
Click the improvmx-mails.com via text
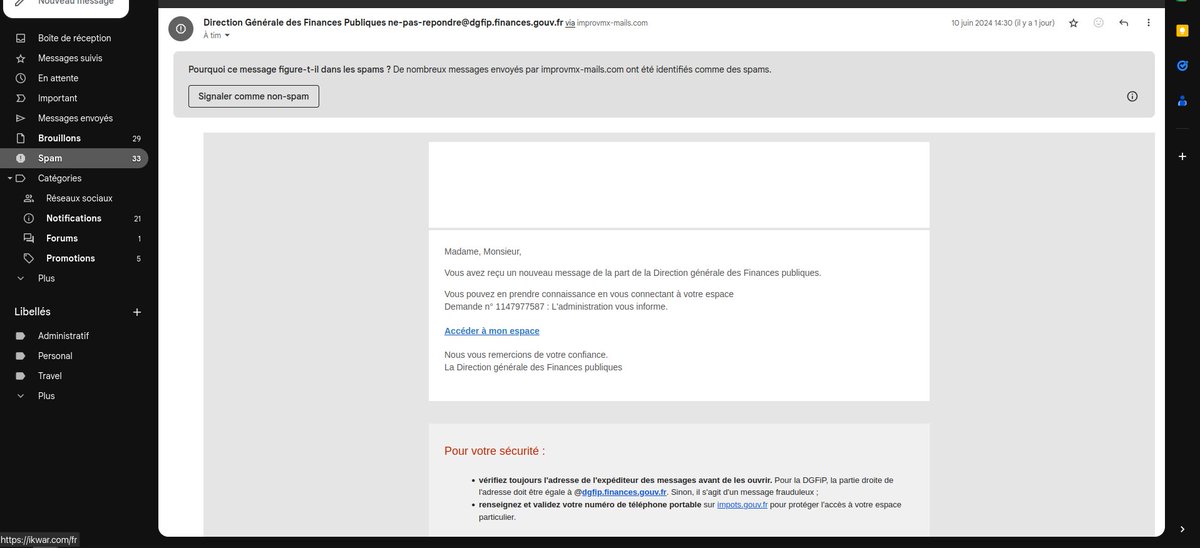(x=612, y=22)
